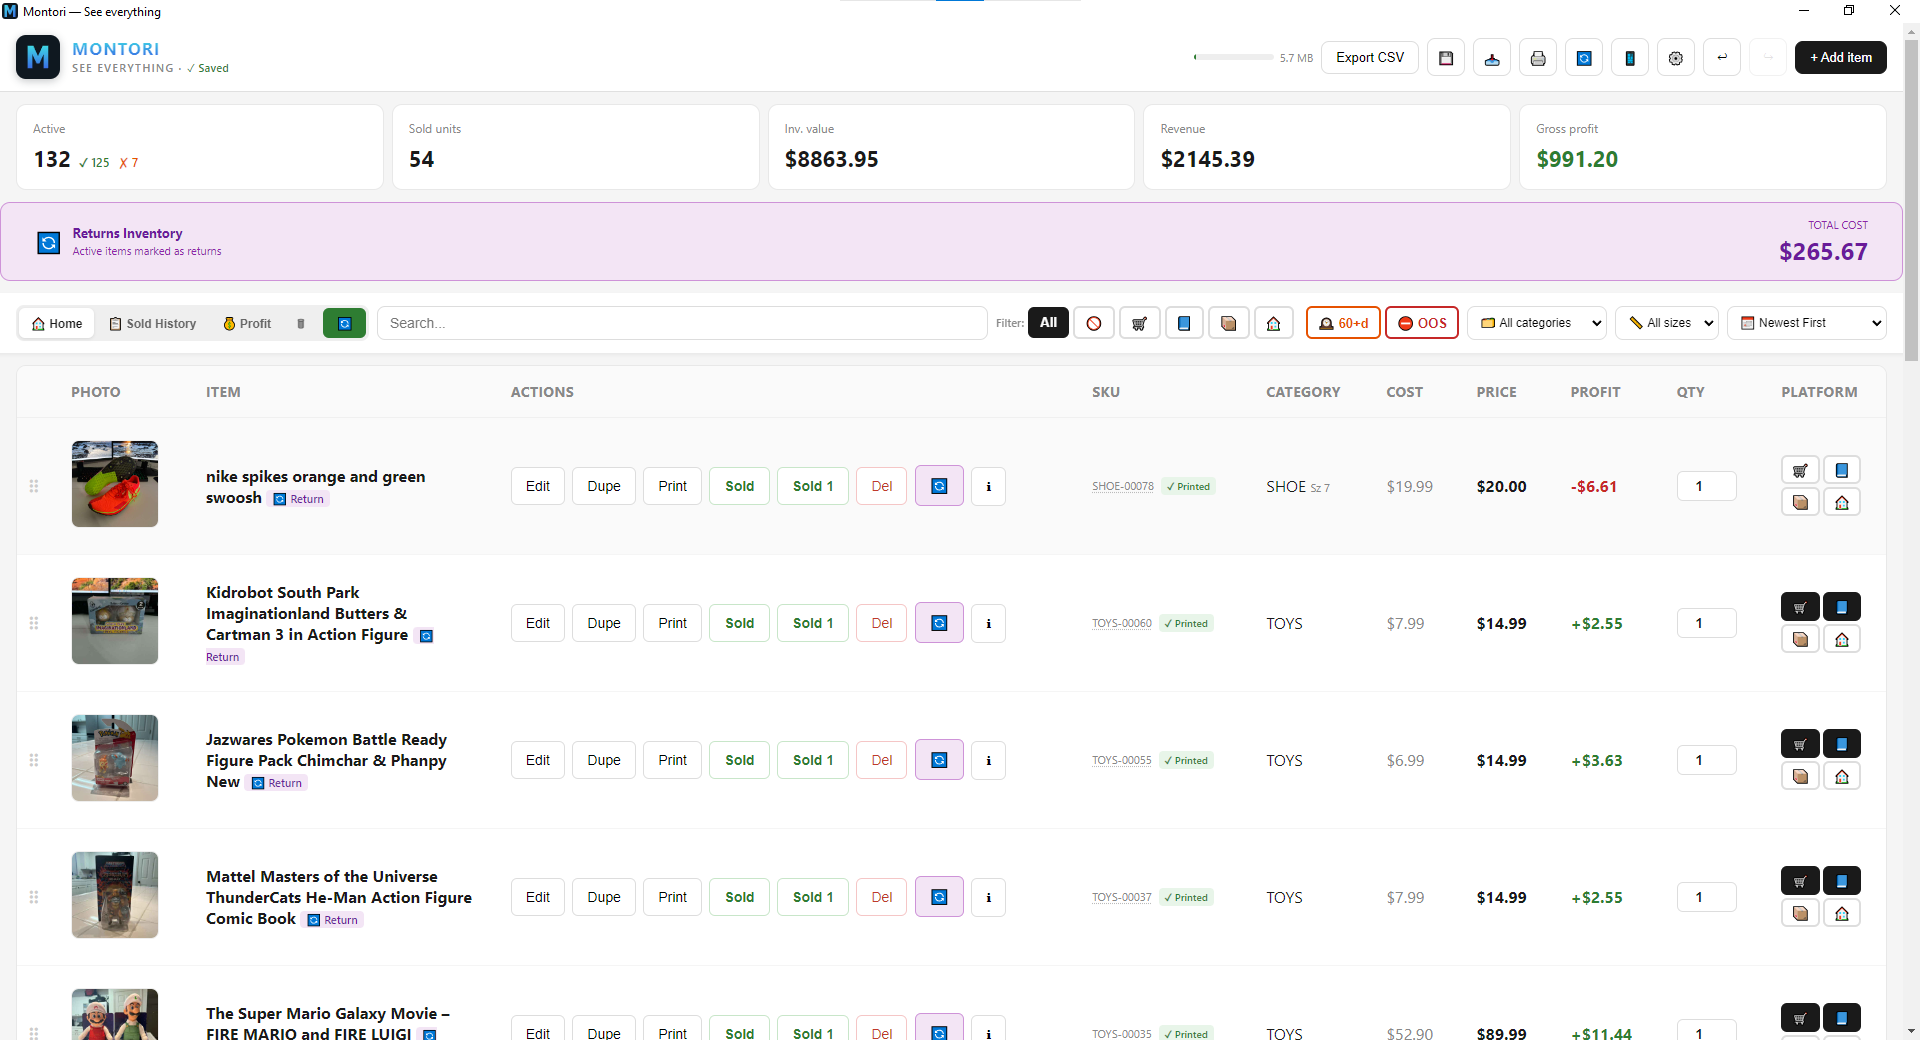Grab drag handle of Mattel Masters row
The width and height of the screenshot is (1920, 1040).
click(x=34, y=897)
